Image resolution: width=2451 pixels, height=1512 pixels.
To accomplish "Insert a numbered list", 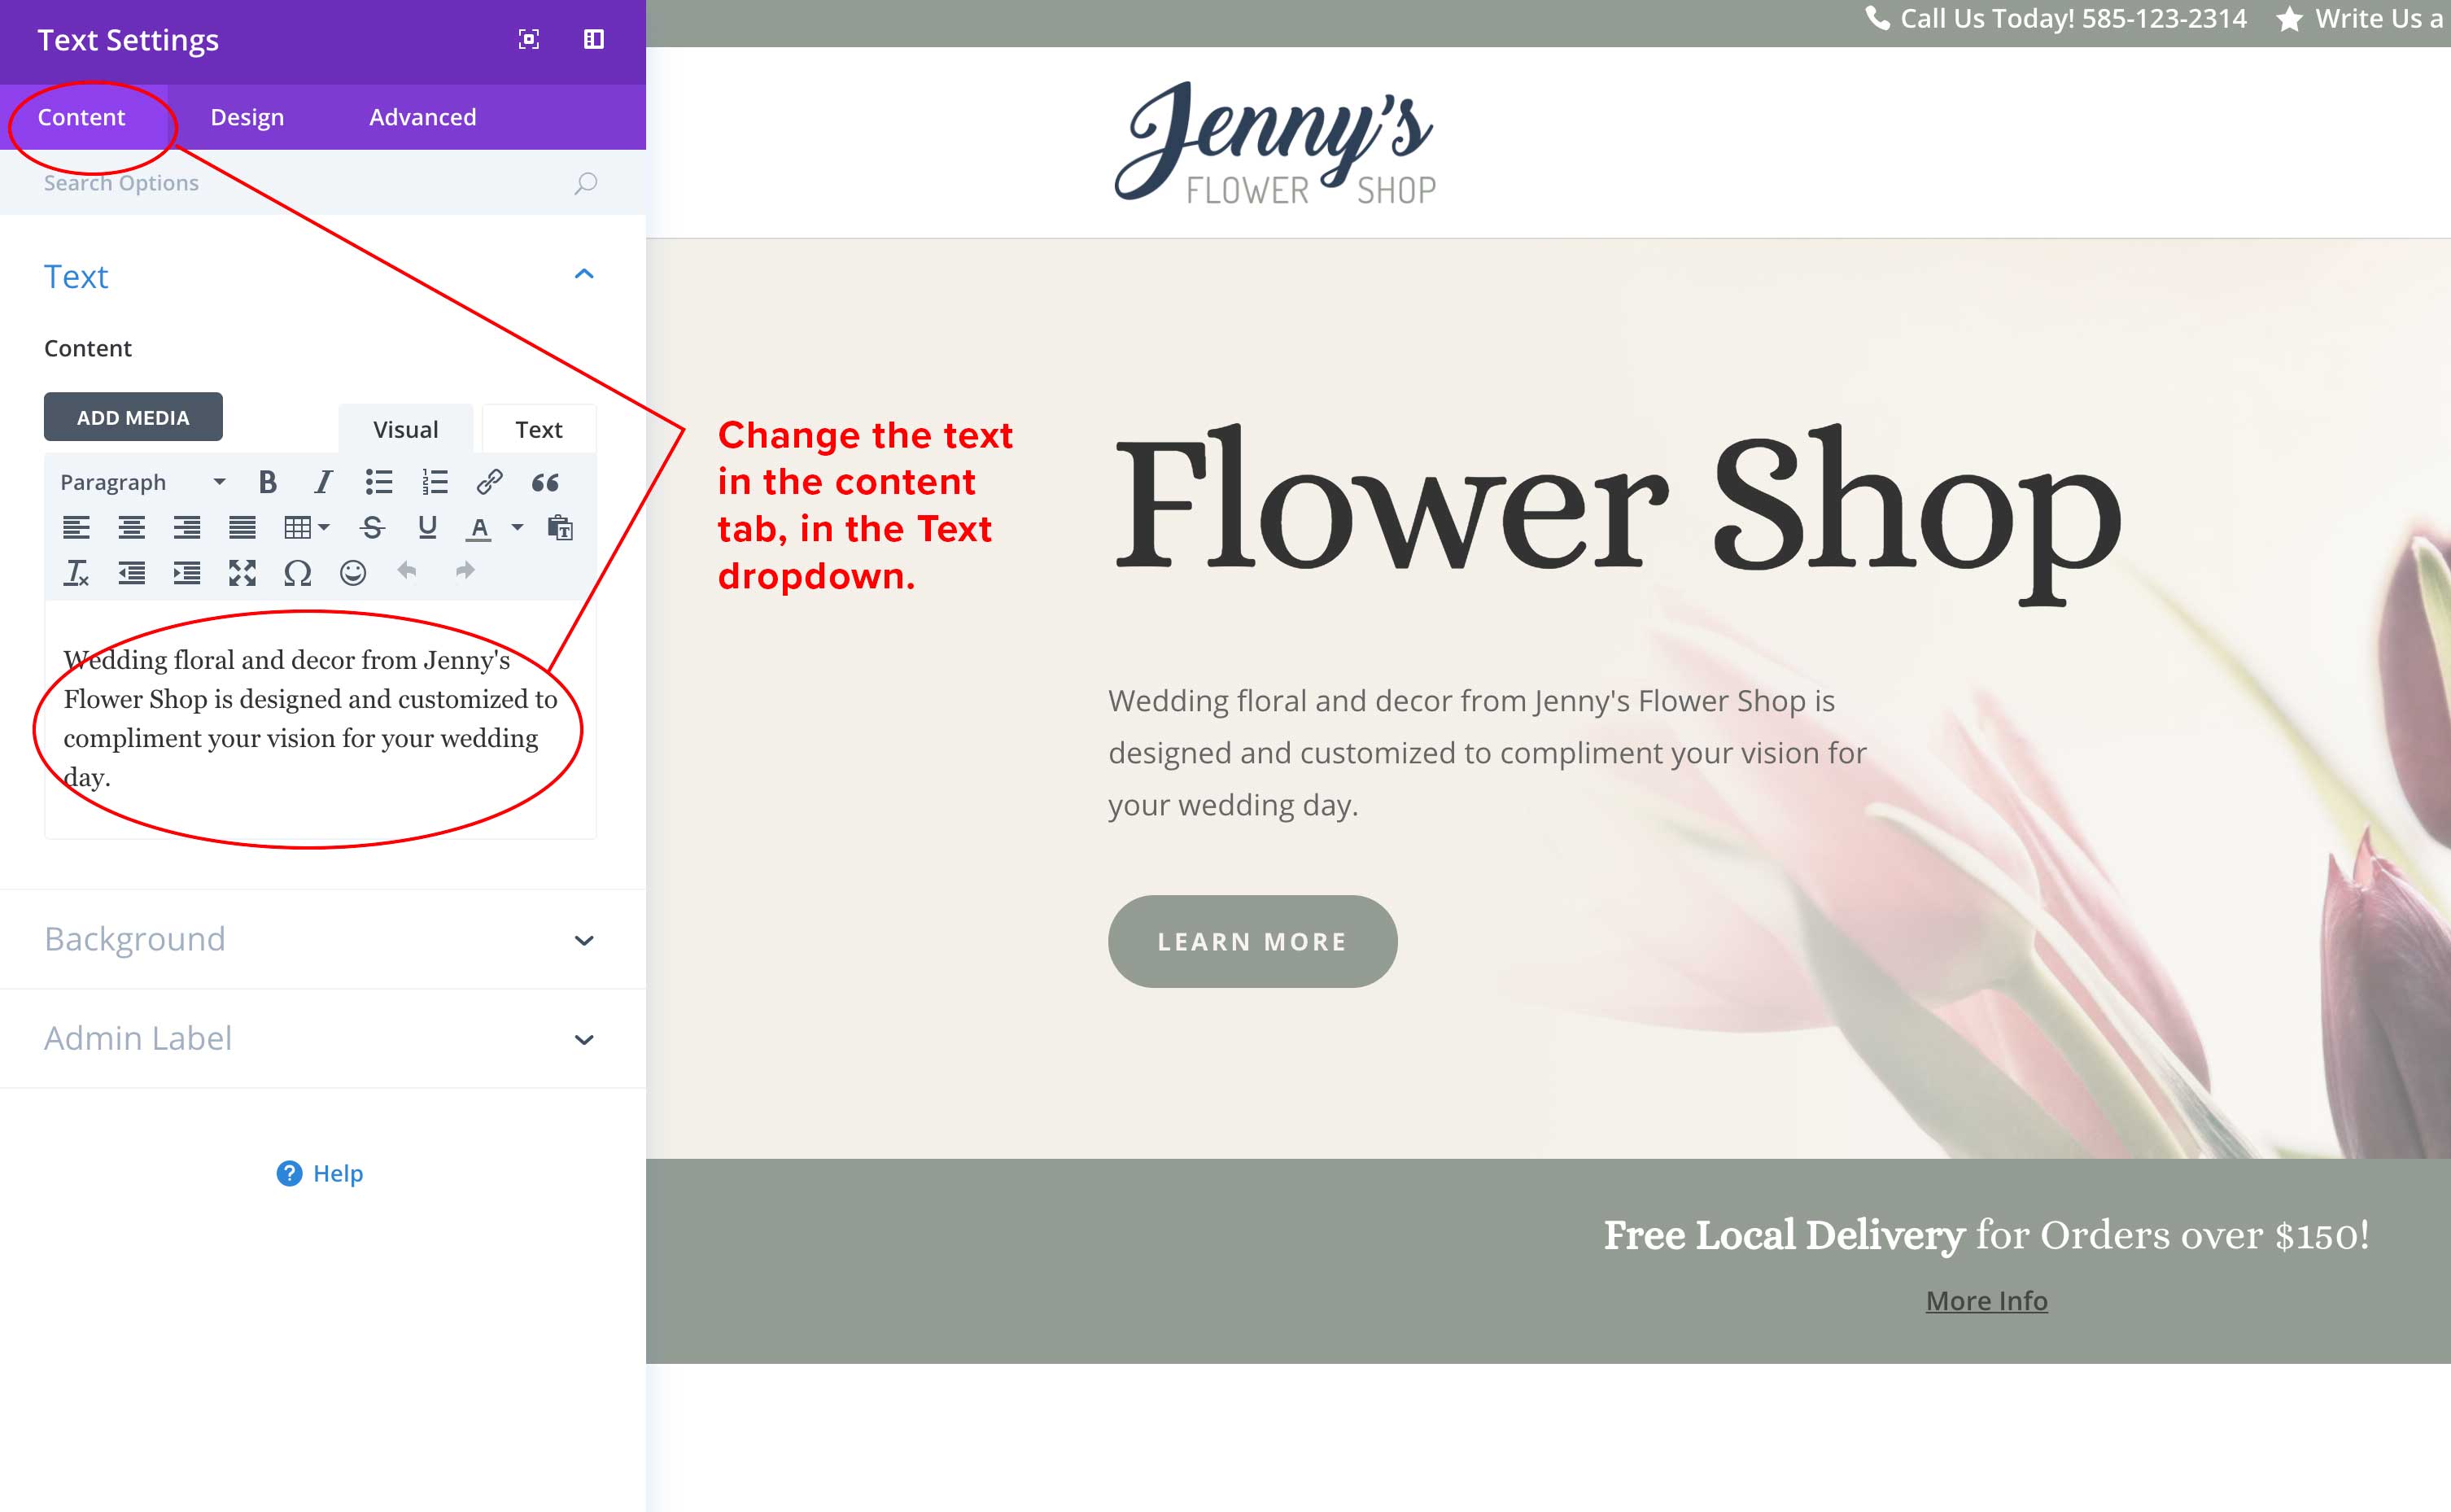I will 435,482.
